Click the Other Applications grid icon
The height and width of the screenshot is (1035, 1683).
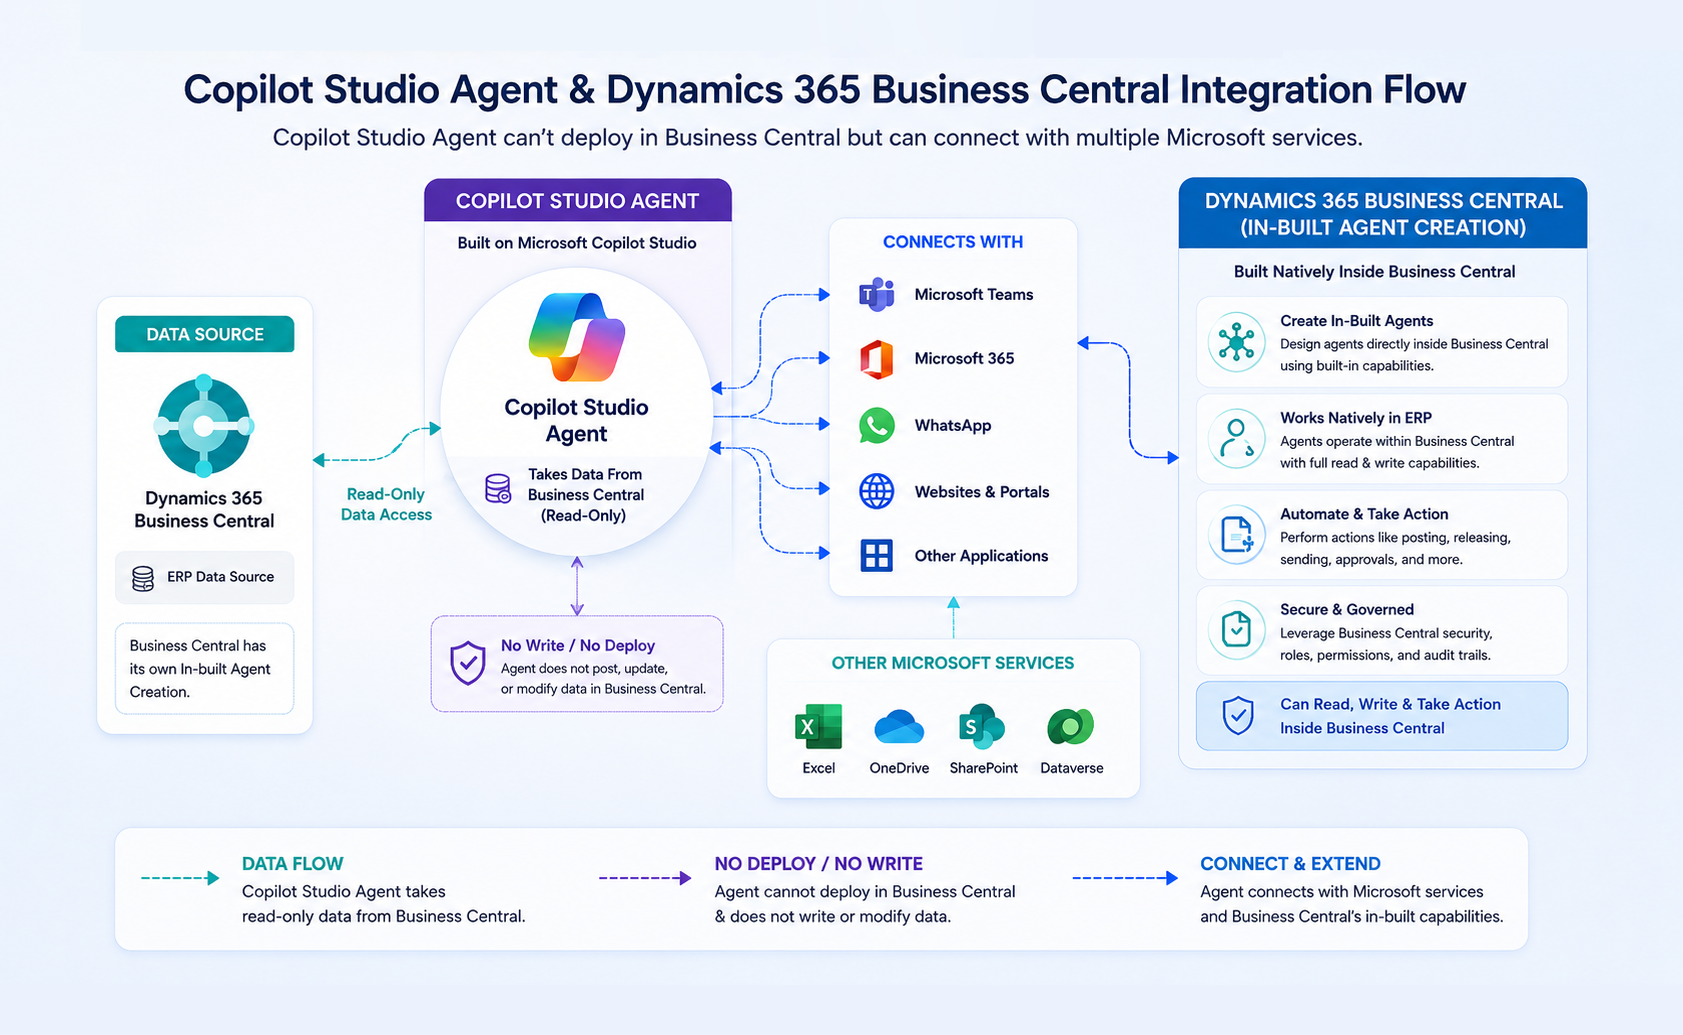click(877, 556)
